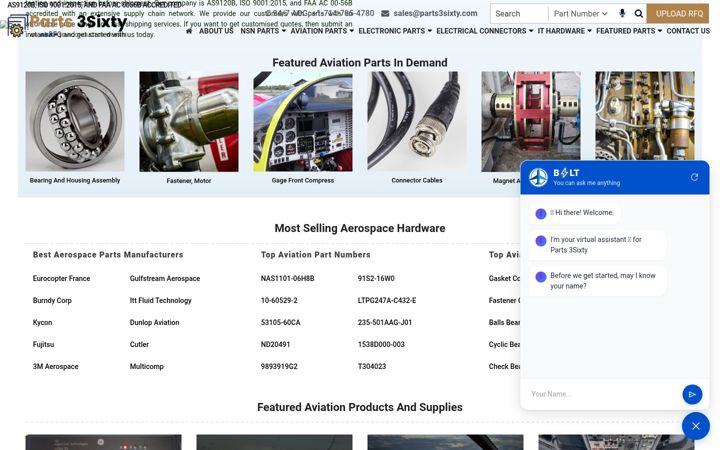Open the Contact Us page
Image resolution: width=720 pixels, height=450 pixels.
tap(688, 31)
